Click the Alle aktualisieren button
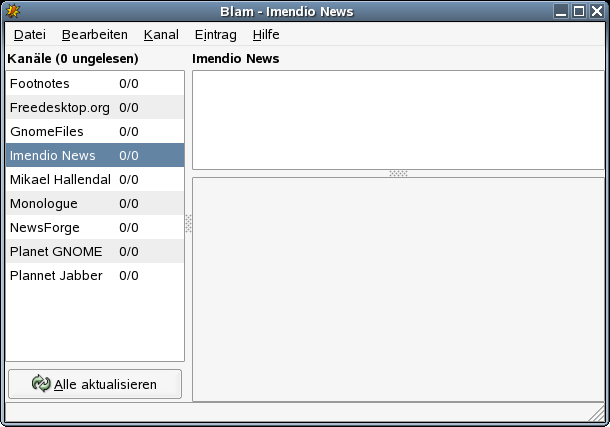 click(95, 384)
